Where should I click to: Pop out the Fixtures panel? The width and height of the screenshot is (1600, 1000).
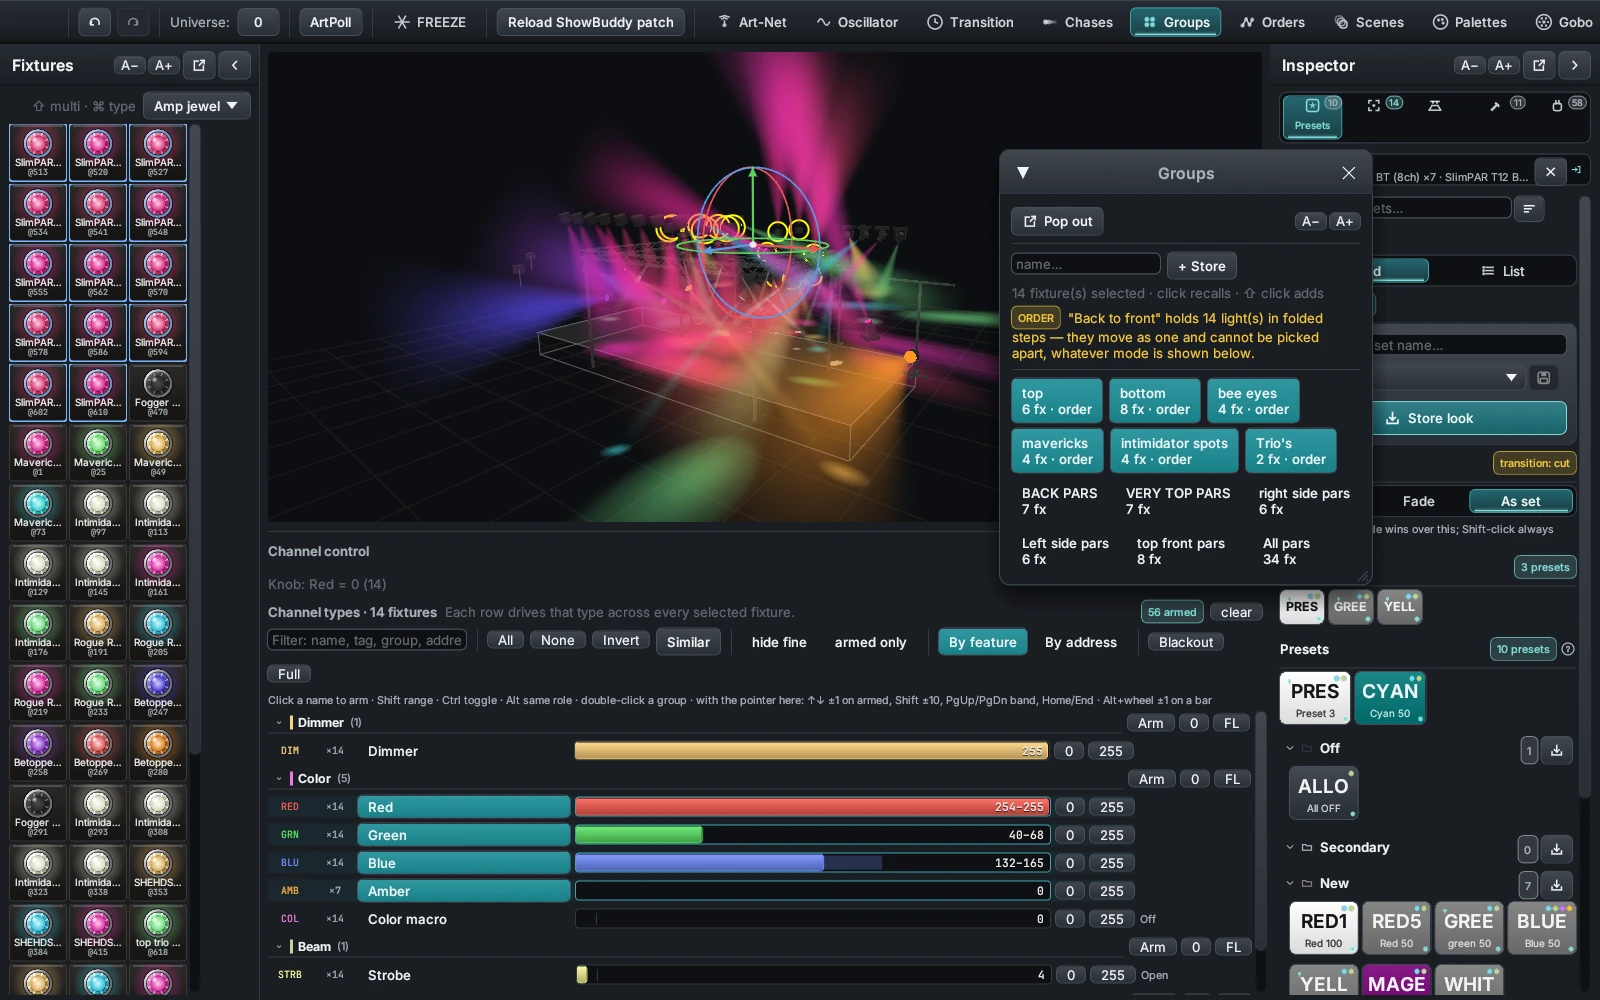(199, 65)
